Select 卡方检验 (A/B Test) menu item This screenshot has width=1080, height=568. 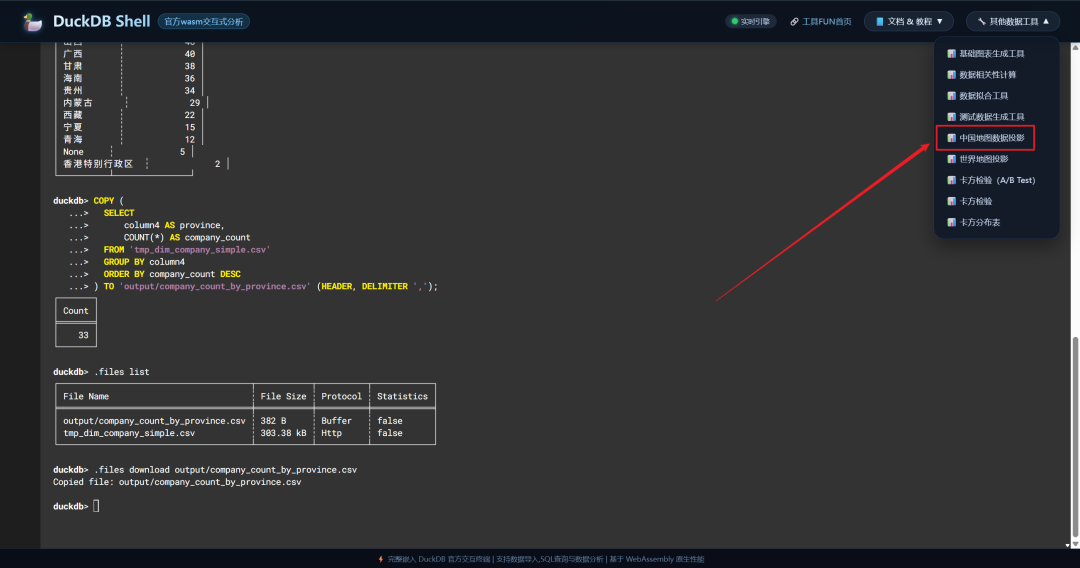(x=996, y=180)
